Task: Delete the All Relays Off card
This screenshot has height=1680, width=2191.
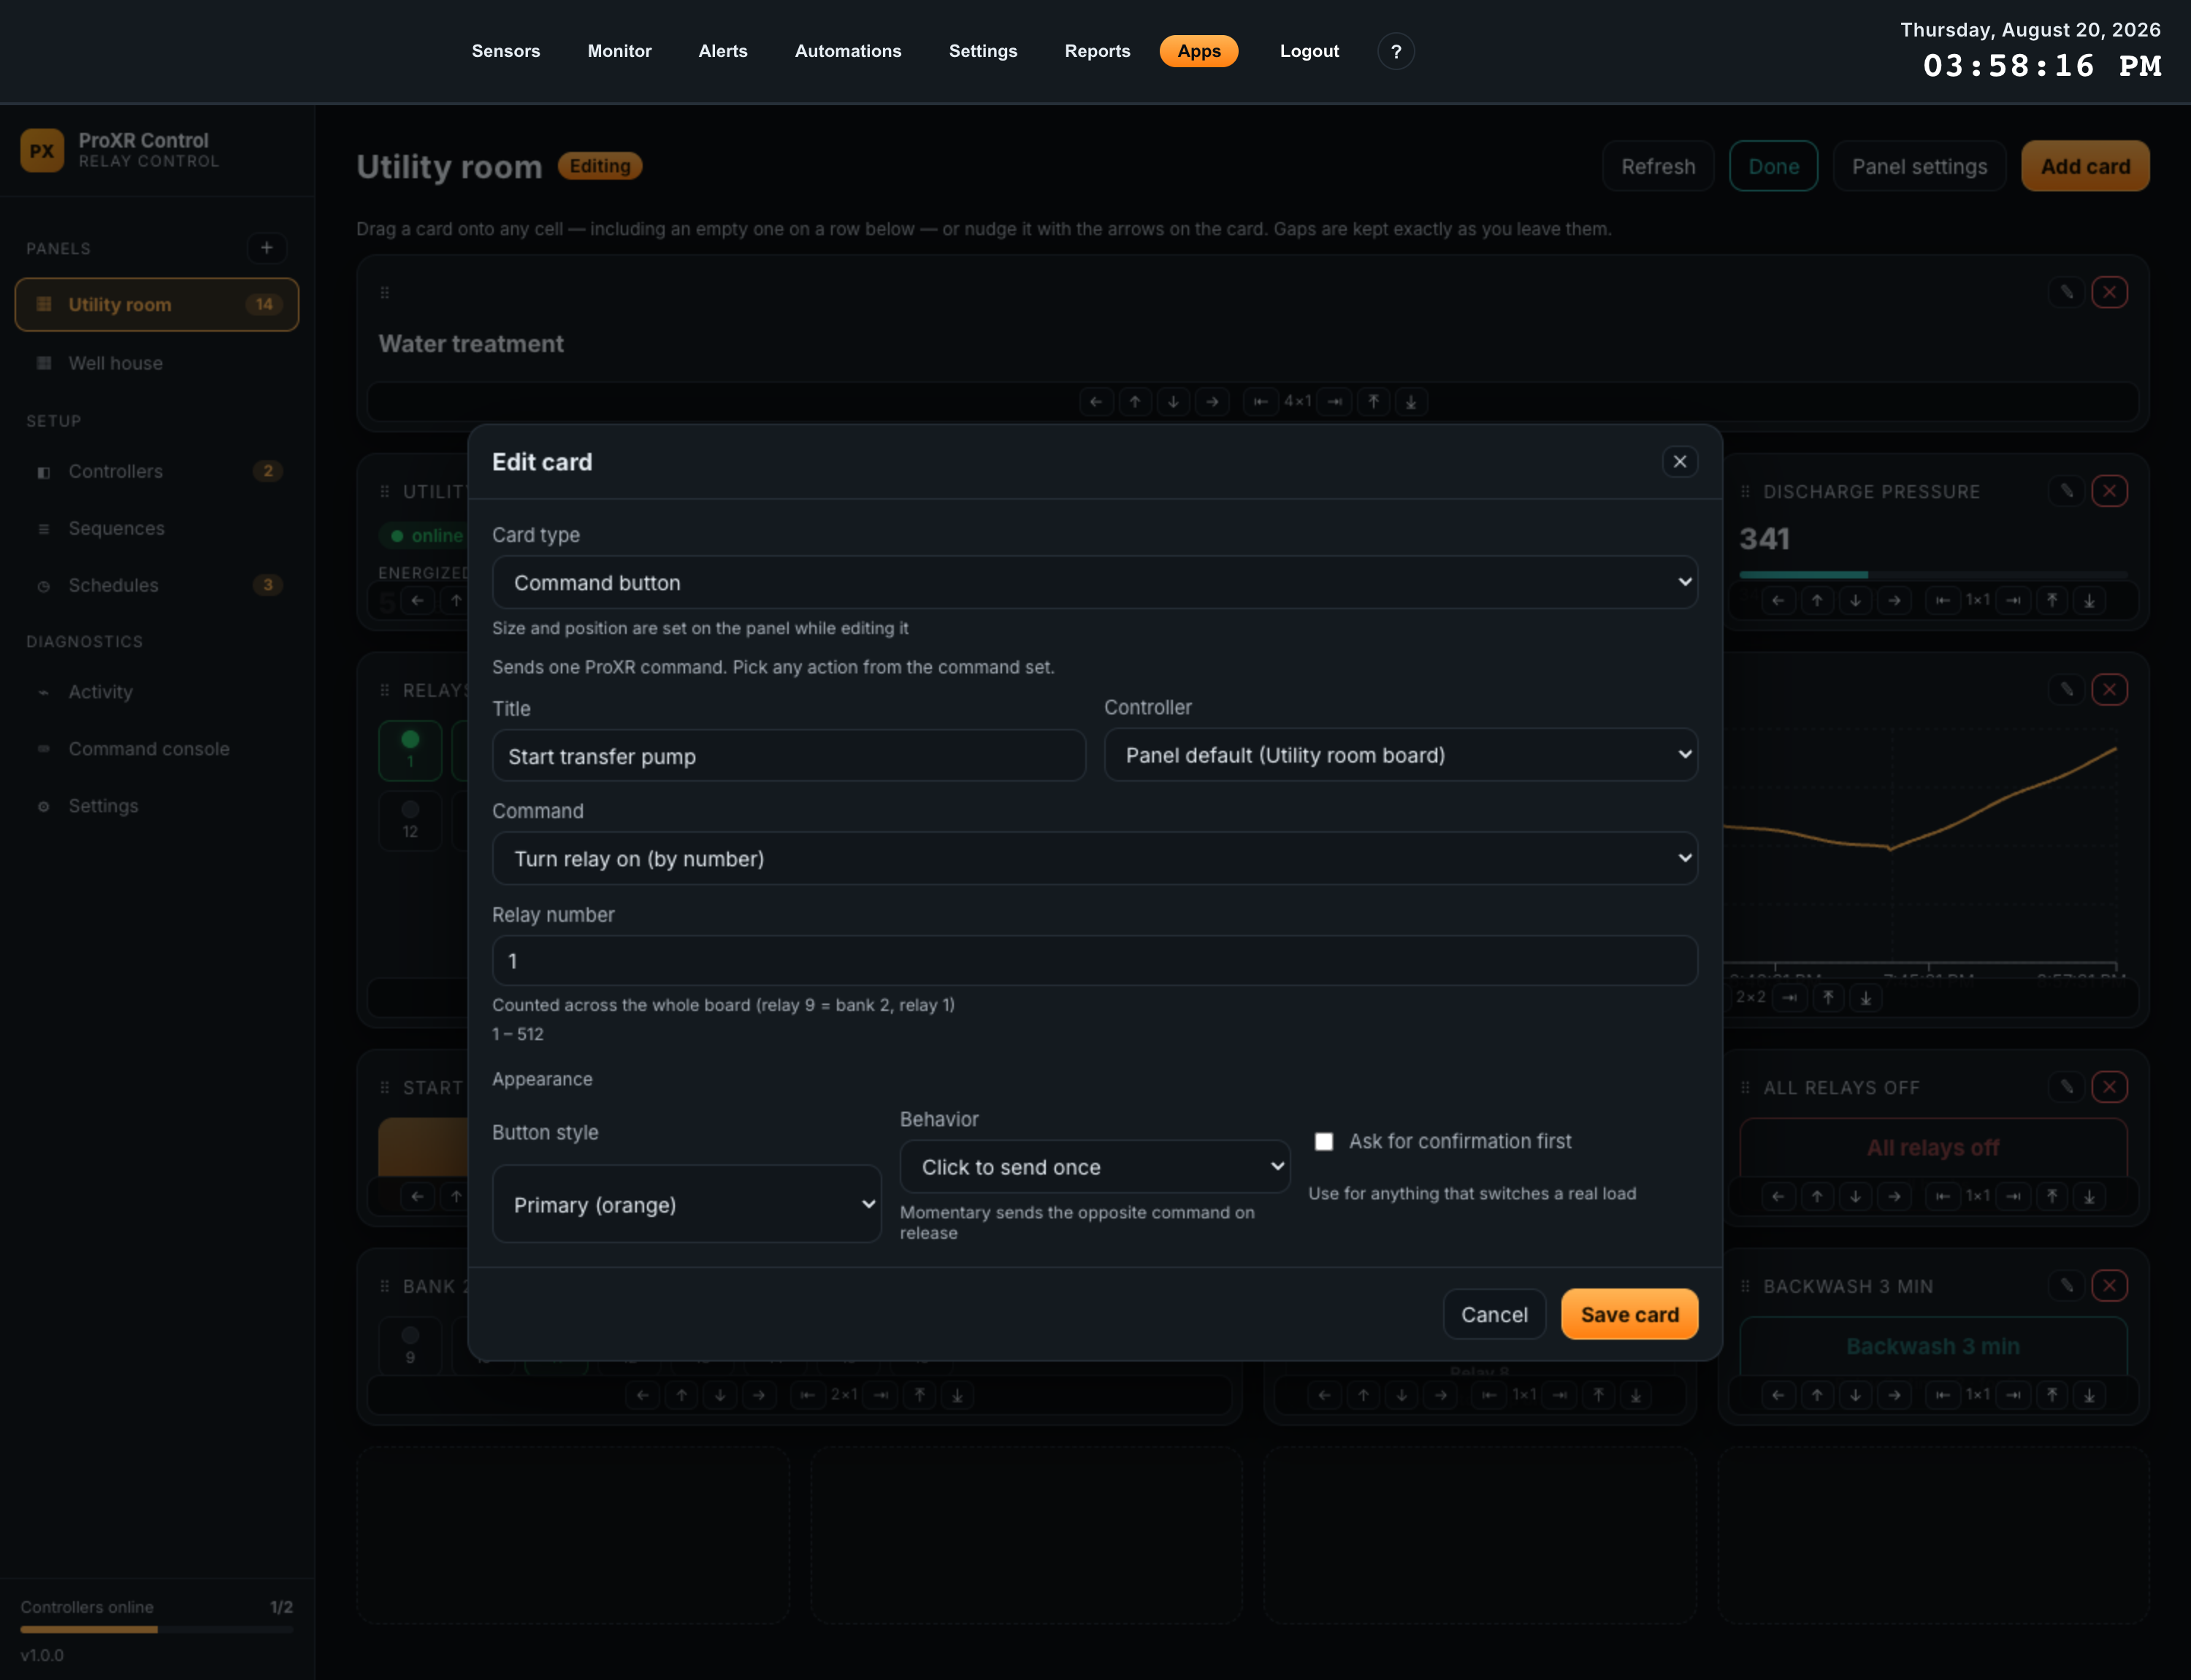Action: tap(2109, 1087)
